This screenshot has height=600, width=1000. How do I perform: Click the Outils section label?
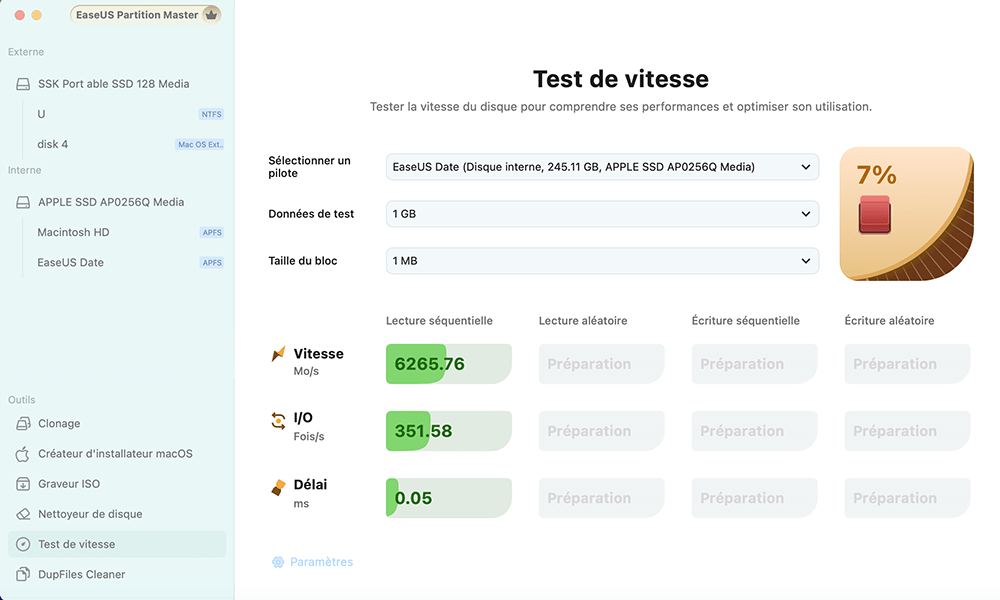22,400
